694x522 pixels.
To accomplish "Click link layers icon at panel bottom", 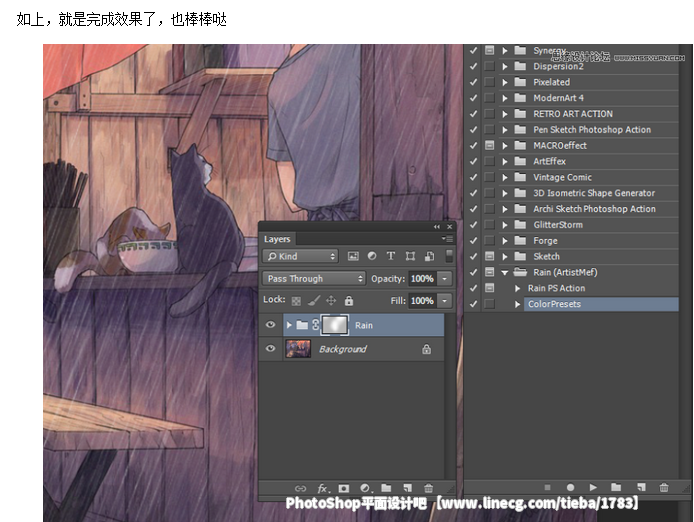I will pyautogui.click(x=300, y=488).
